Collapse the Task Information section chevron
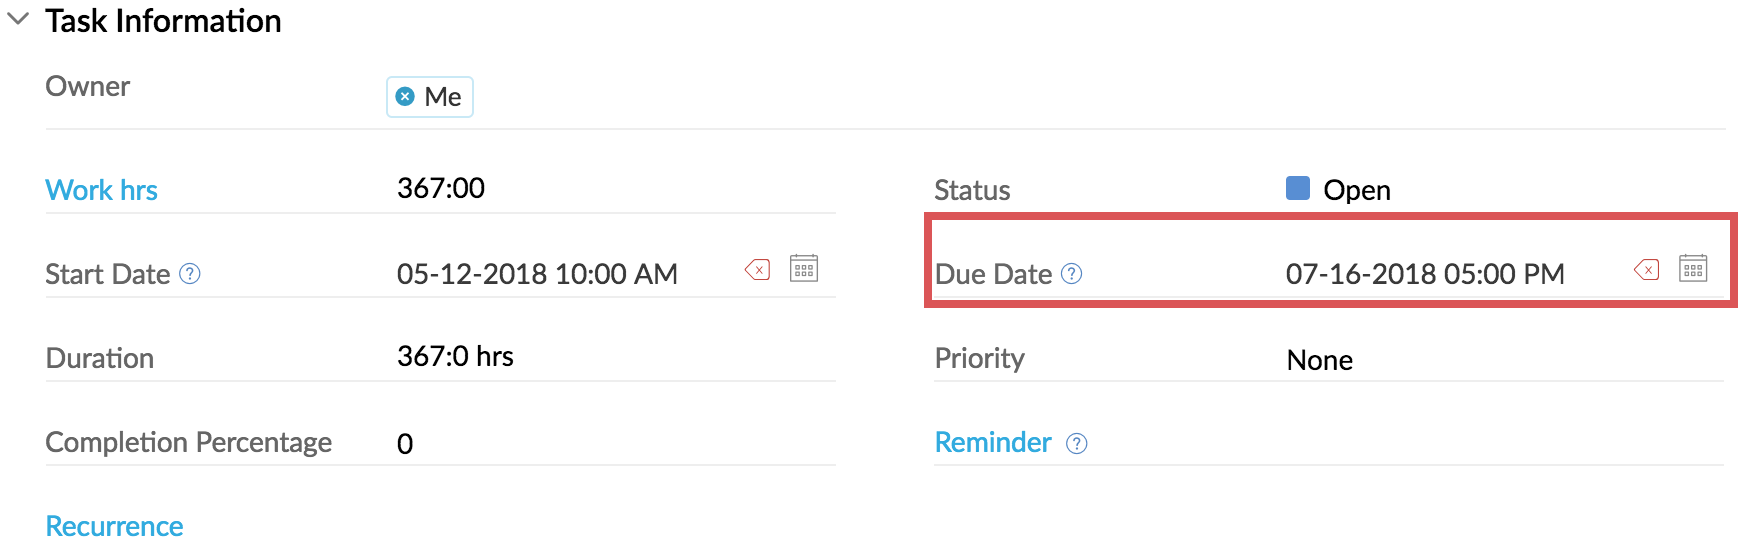Image resolution: width=1760 pixels, height=548 pixels. click(x=18, y=19)
